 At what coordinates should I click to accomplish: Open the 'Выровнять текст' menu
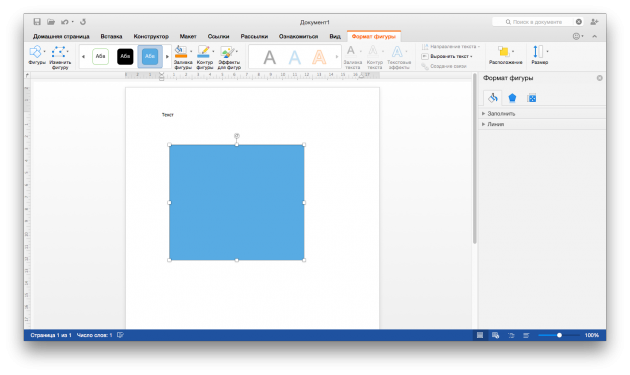pyautogui.click(x=447, y=56)
